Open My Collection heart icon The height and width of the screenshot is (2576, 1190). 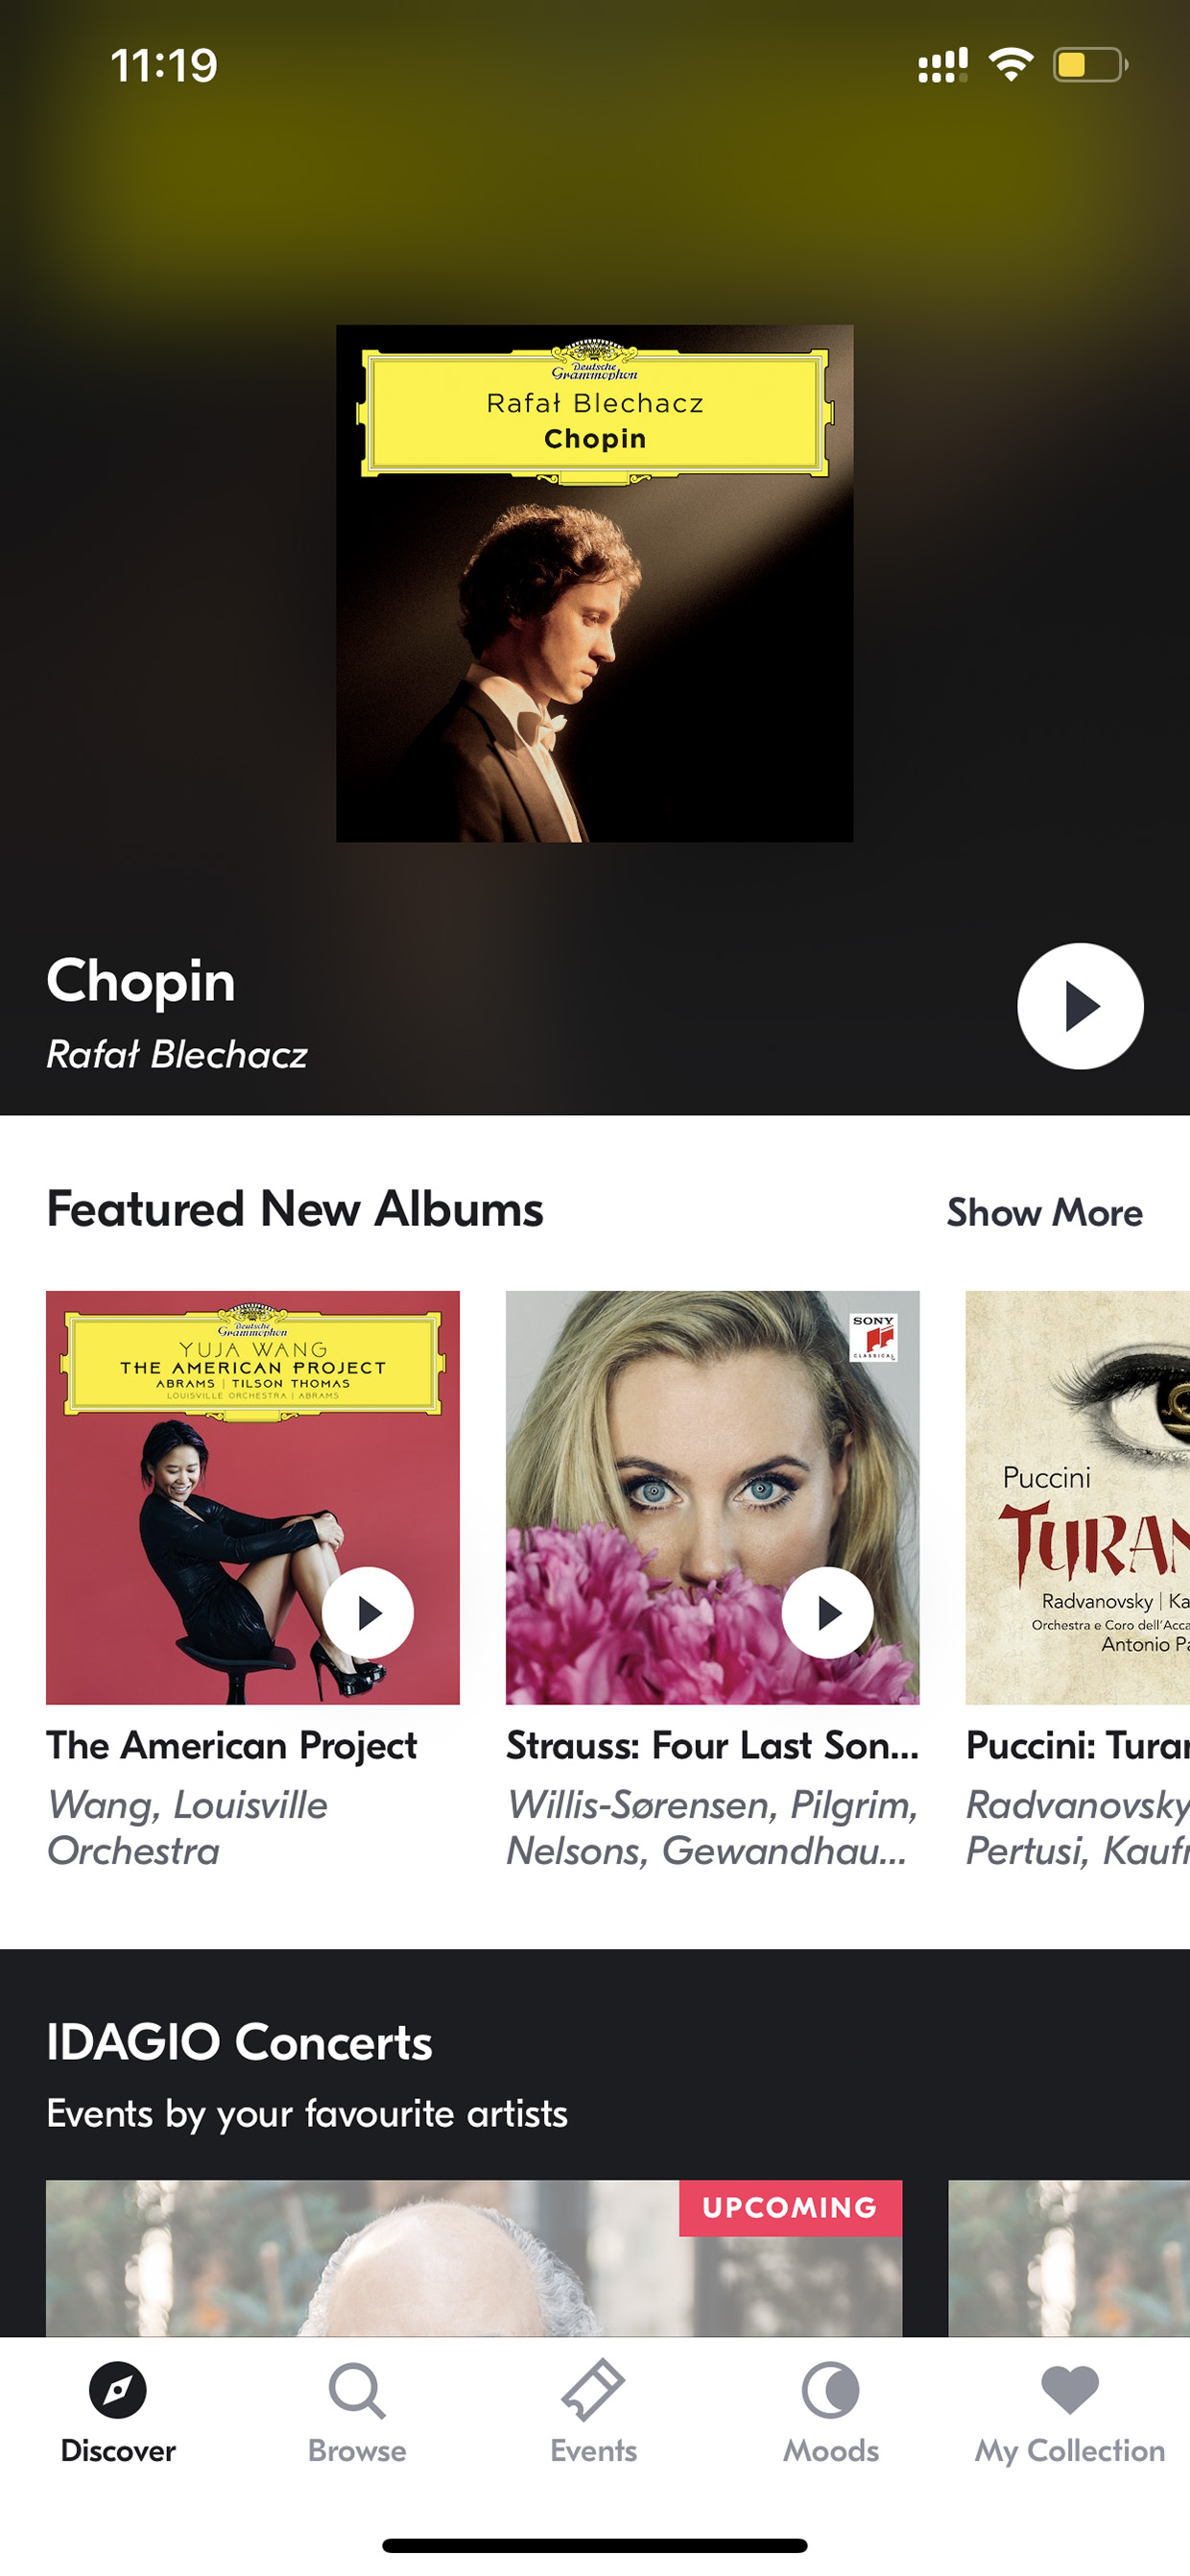pyautogui.click(x=1070, y=2390)
